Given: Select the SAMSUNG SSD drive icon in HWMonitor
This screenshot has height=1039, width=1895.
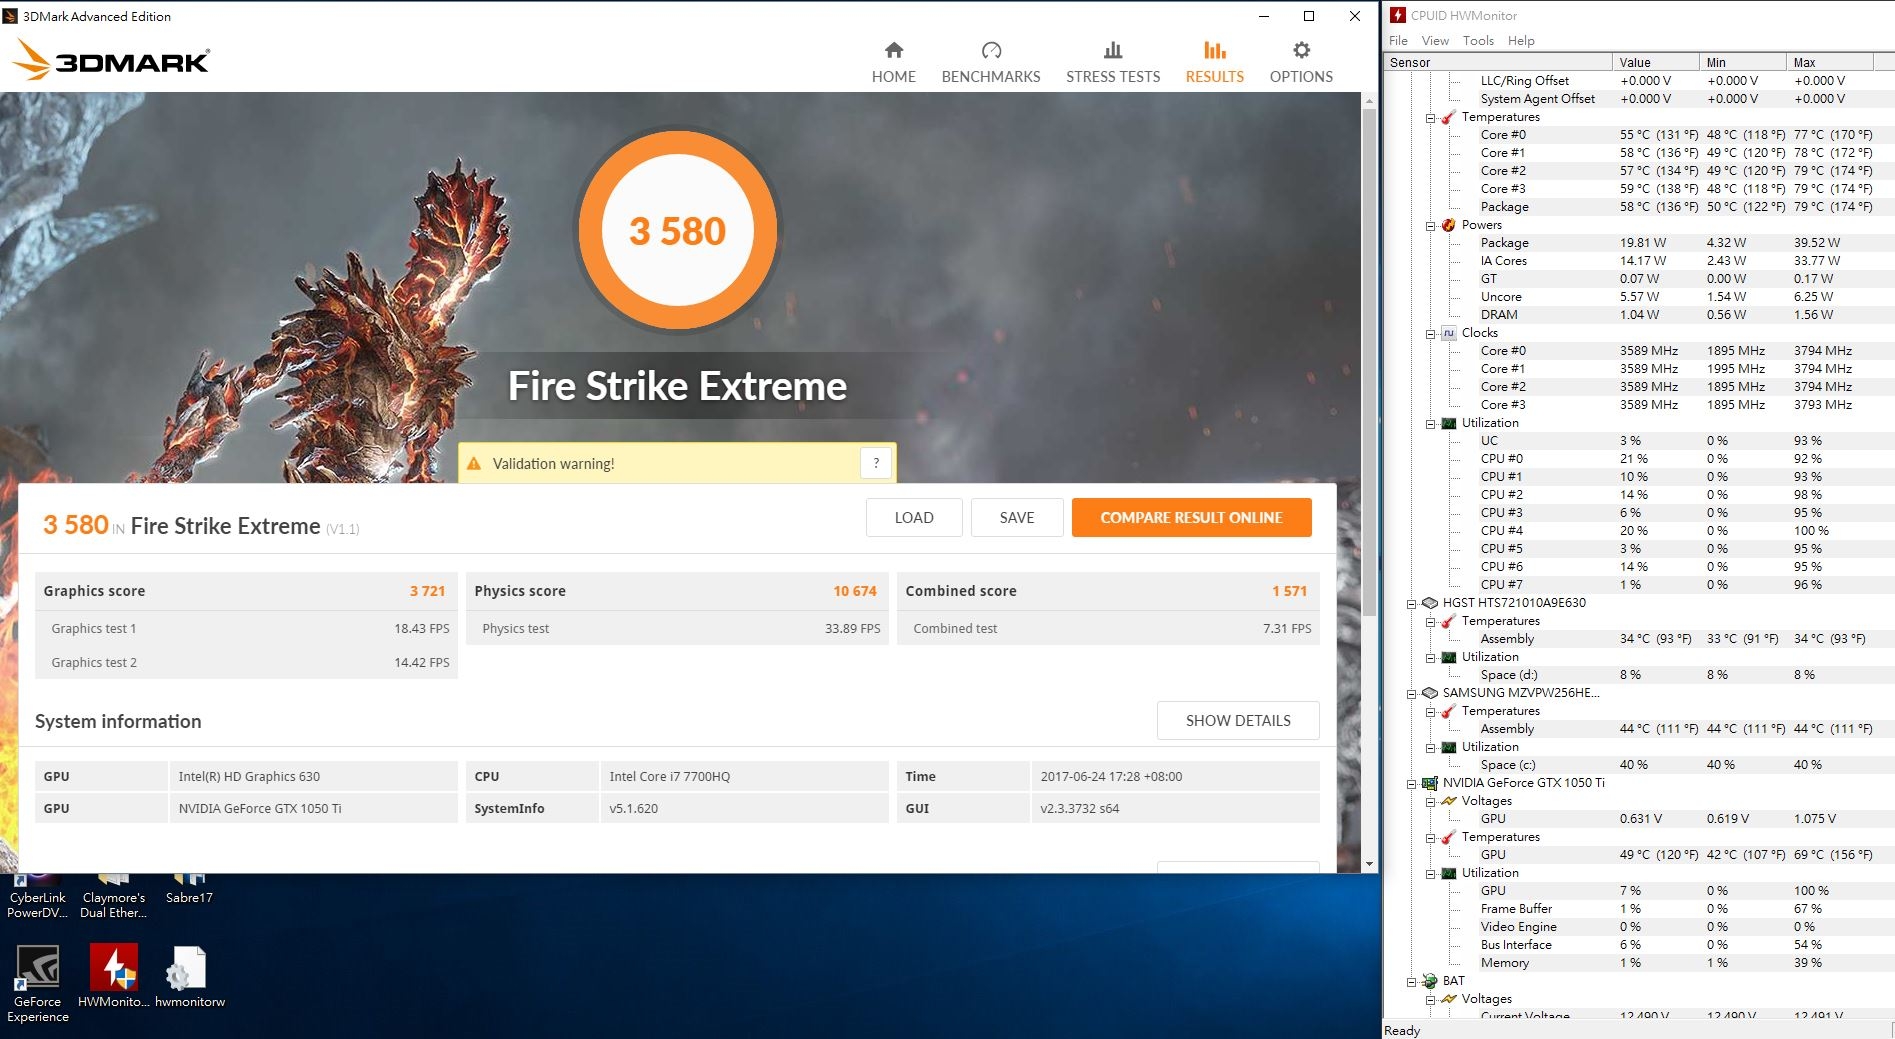Looking at the screenshot, I should (x=1429, y=693).
